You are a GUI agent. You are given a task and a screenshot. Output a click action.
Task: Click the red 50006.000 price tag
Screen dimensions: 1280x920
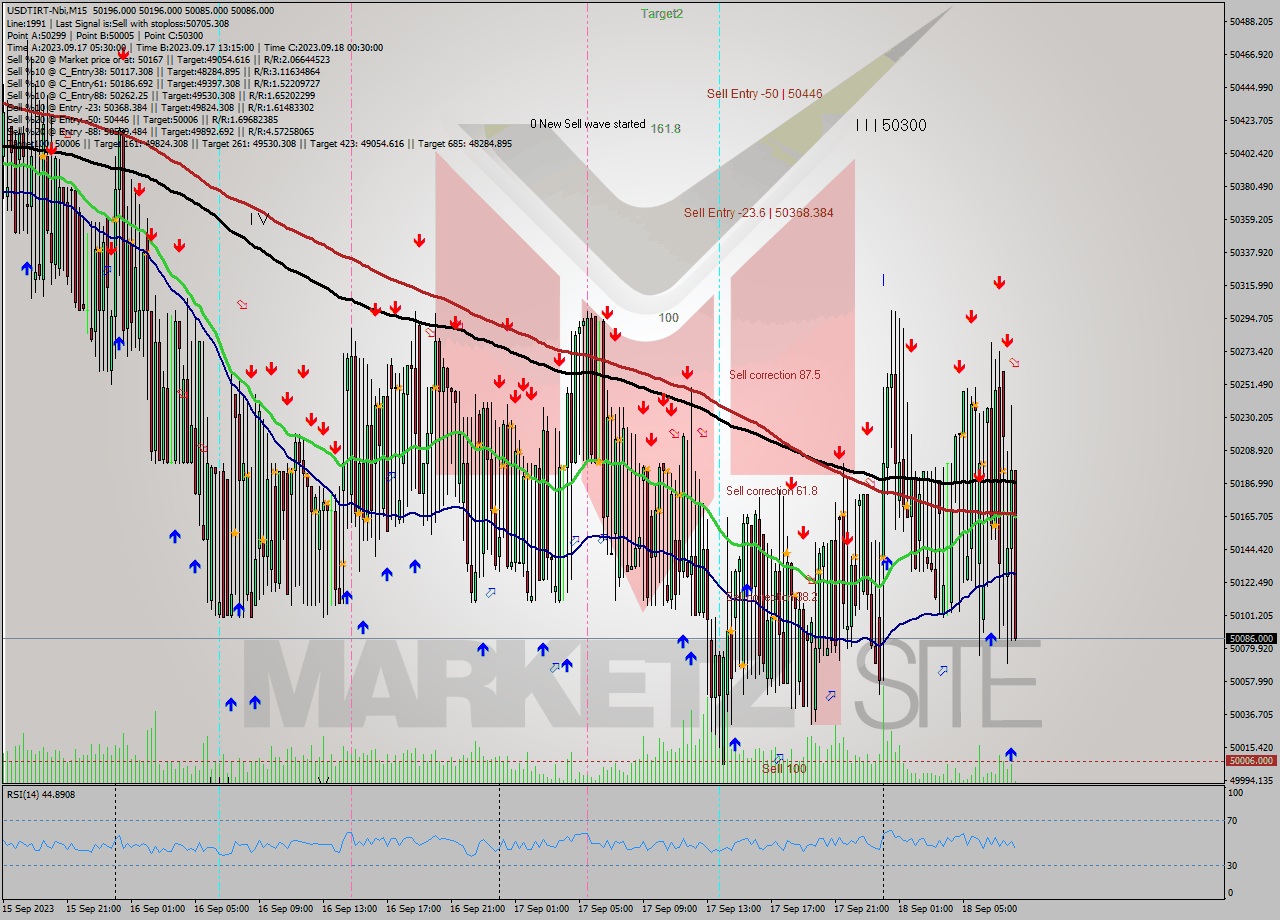1250,760
